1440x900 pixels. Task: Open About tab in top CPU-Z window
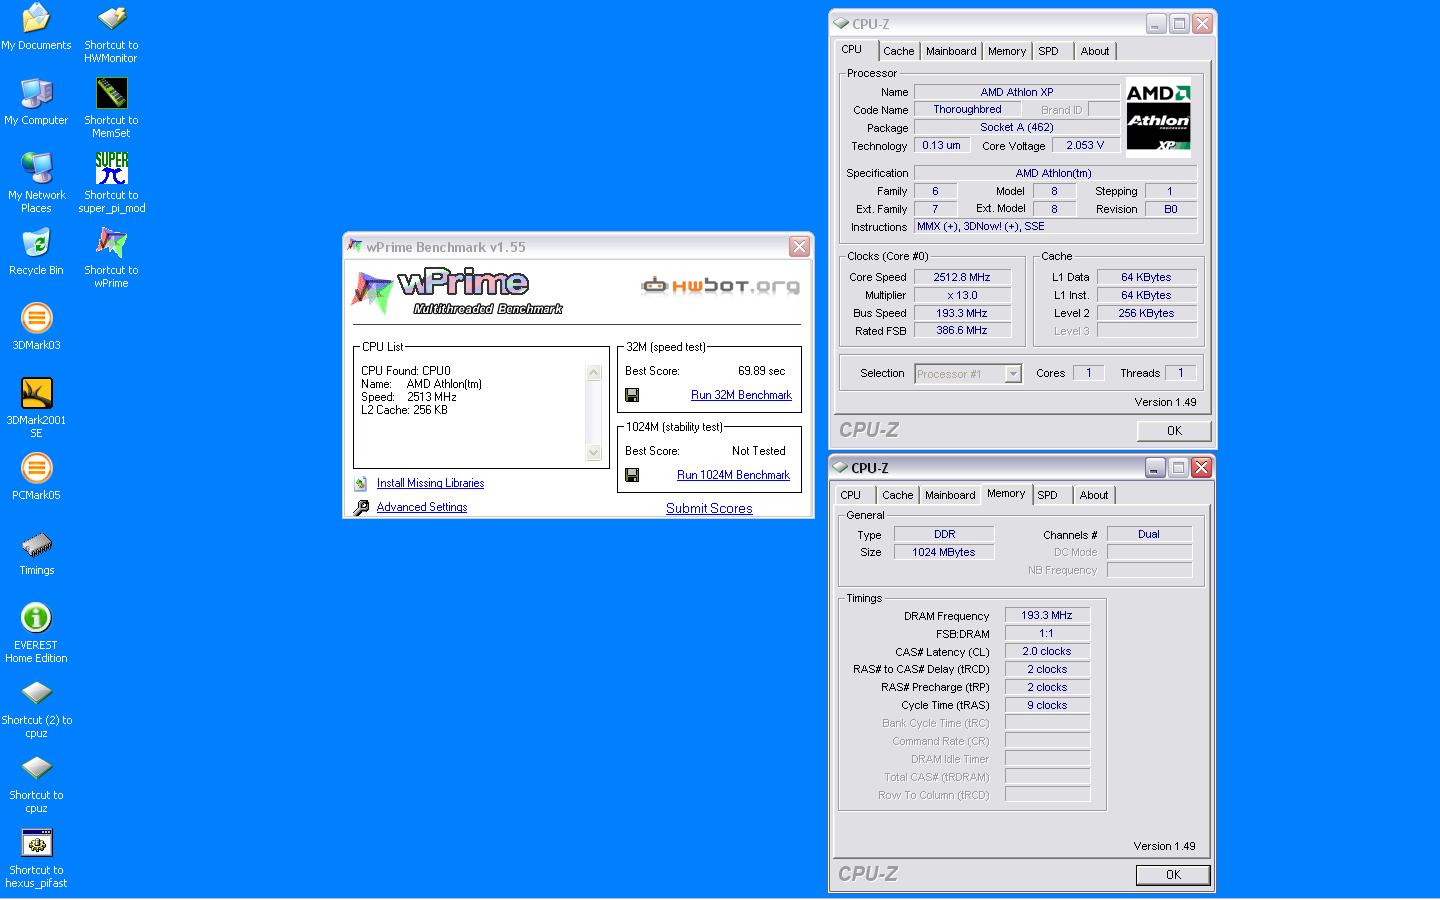point(1095,51)
